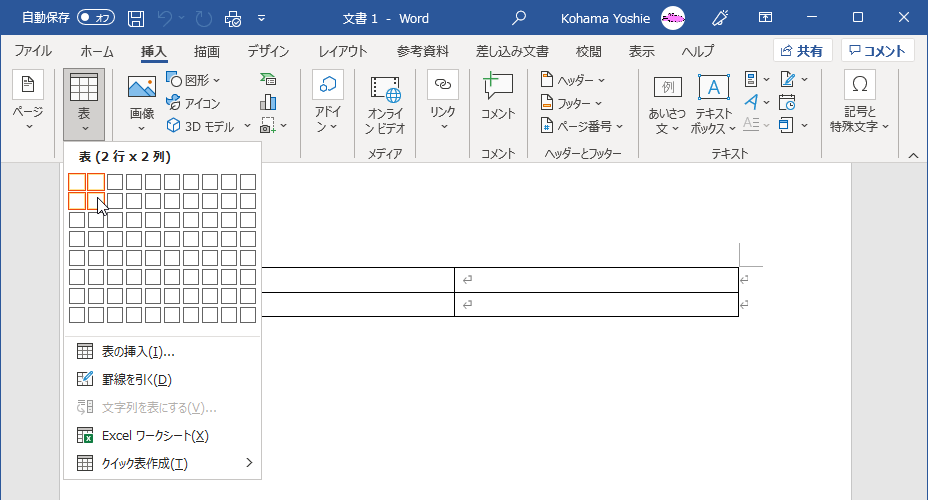Click the アイコン (Icons) insert button
The image size is (928, 500).
pyautogui.click(x=193, y=103)
